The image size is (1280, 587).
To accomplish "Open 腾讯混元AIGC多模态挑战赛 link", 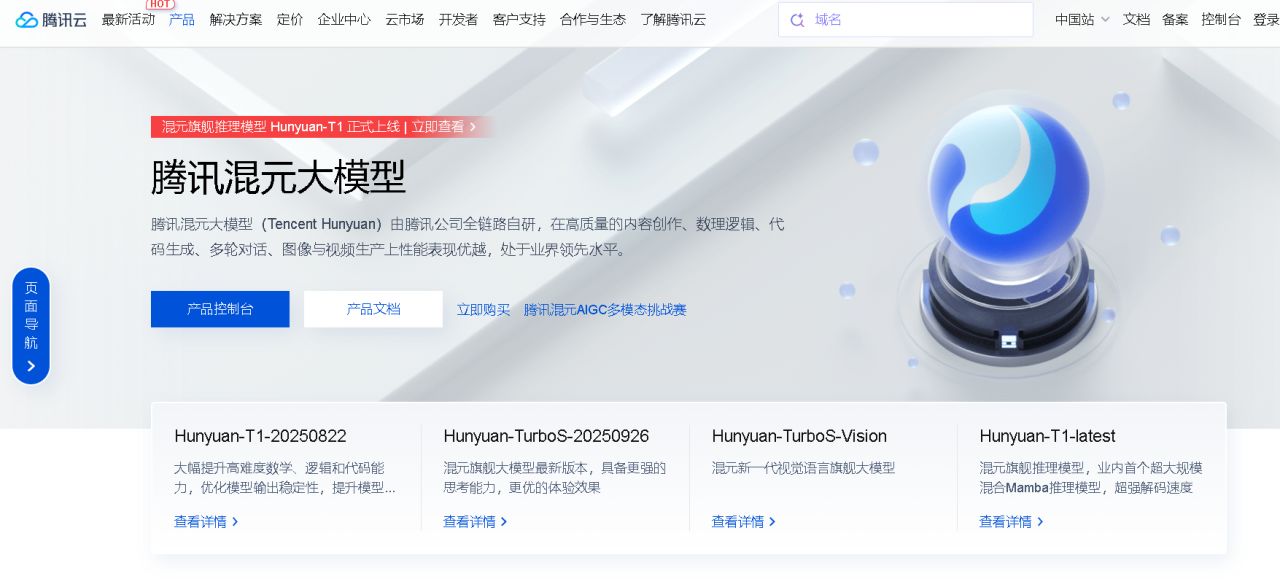I will [x=605, y=310].
